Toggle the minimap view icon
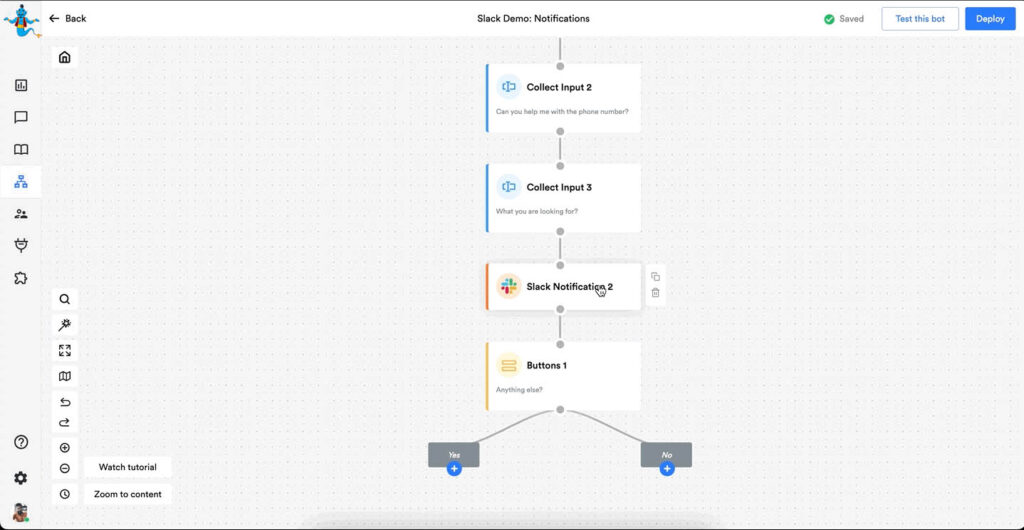Viewport: 1024px width, 530px height. [65, 376]
